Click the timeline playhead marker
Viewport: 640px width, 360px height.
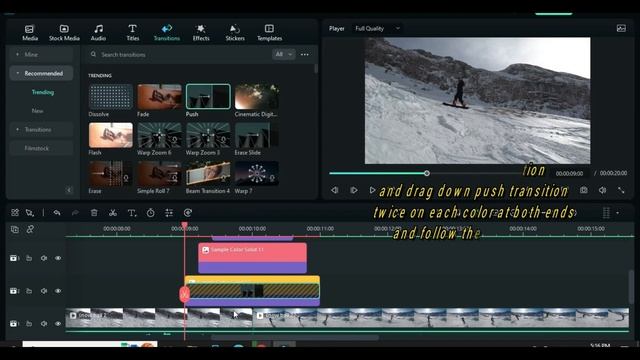point(184,225)
